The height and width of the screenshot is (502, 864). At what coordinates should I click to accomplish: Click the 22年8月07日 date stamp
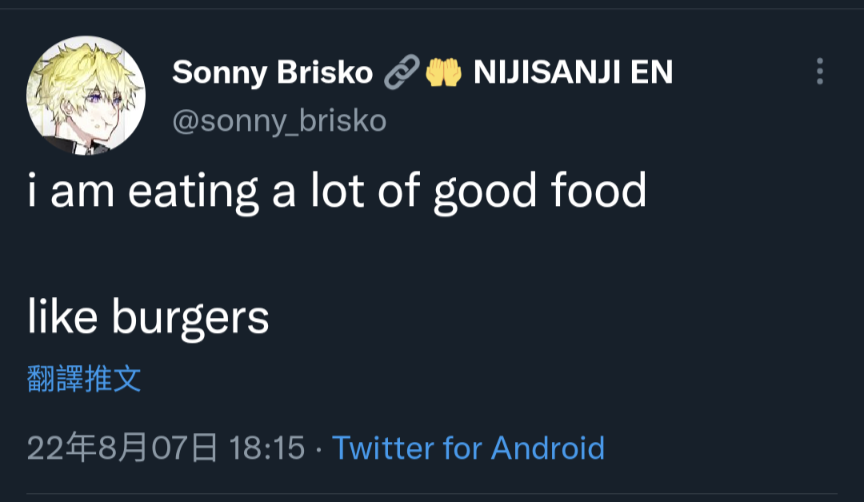click(122, 447)
